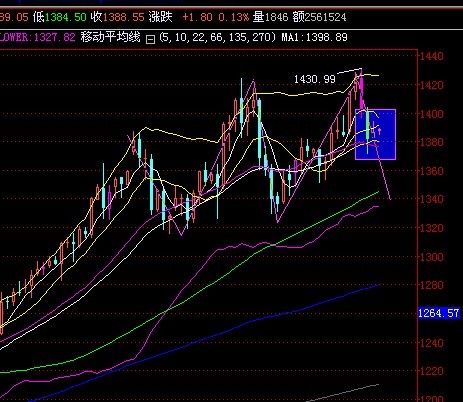Select the low price 低1384.50
The height and width of the screenshot is (402, 463).
[x=60, y=17]
